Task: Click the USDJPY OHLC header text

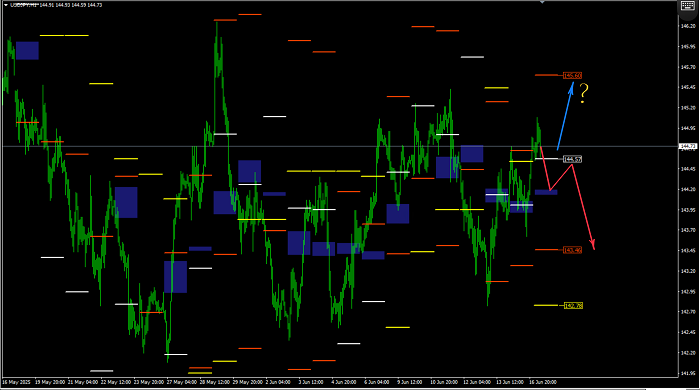Action: (56, 5)
